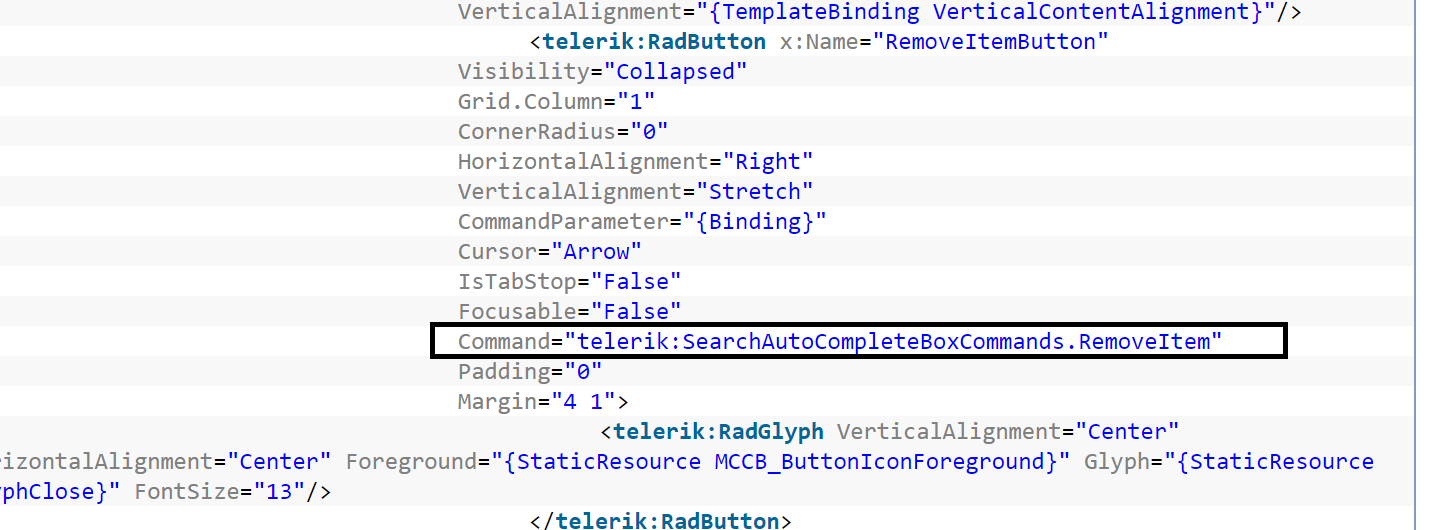Click the Padding="0" line

(530, 372)
